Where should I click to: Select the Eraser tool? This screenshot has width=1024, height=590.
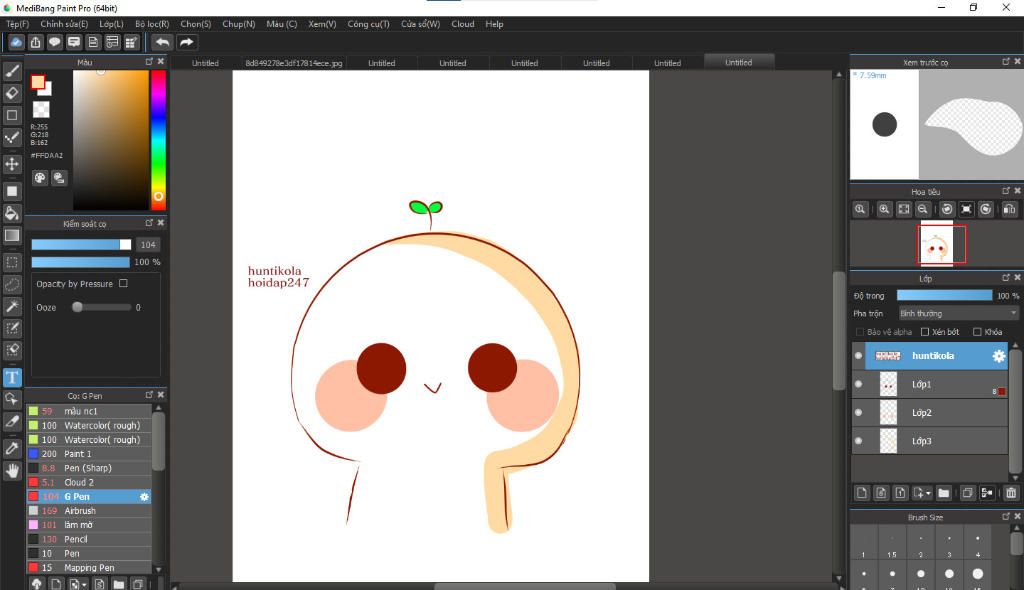click(x=12, y=93)
